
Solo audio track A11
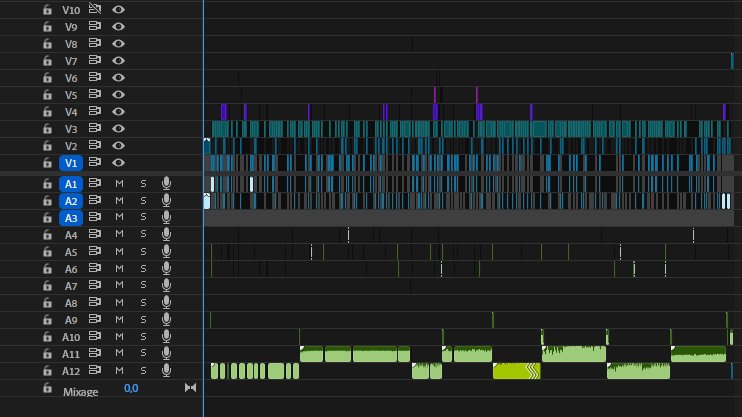tap(143, 354)
